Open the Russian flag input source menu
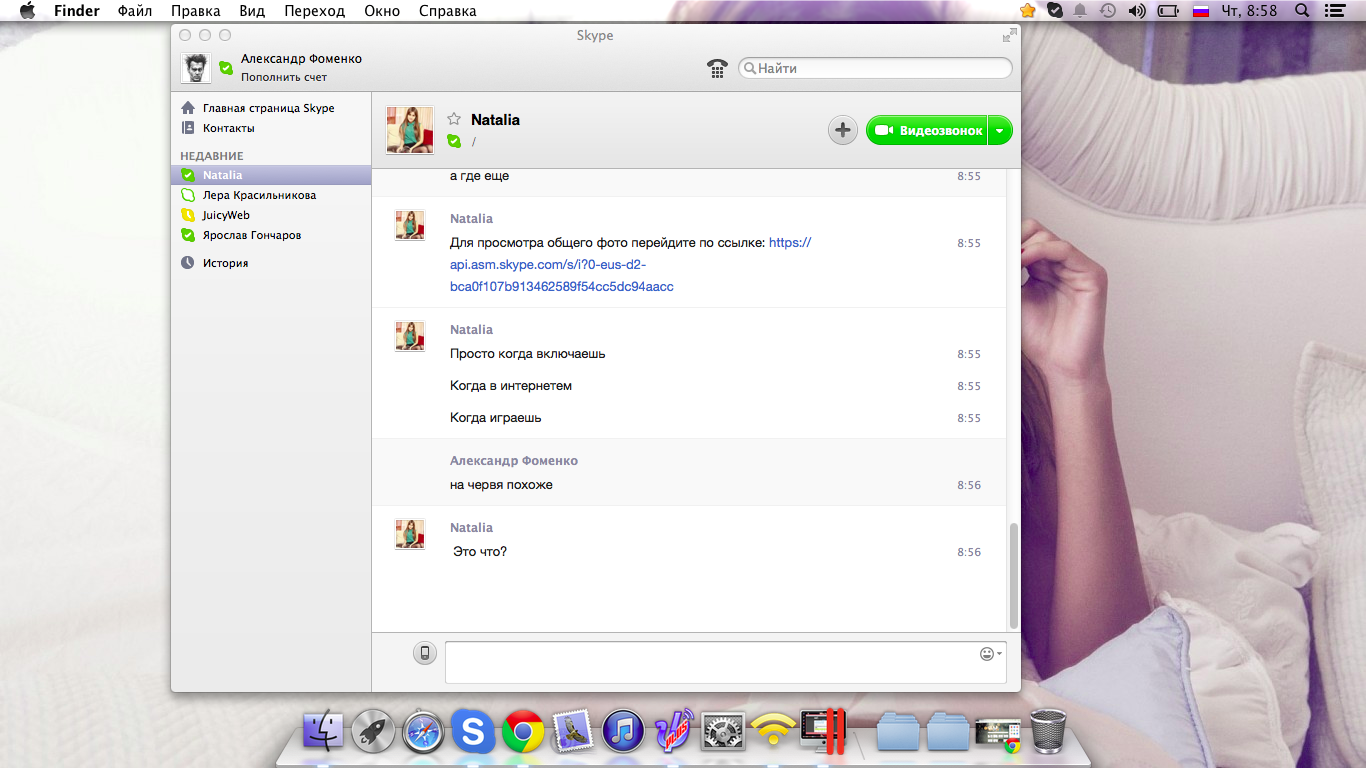This screenshot has width=1366, height=768. click(1202, 11)
